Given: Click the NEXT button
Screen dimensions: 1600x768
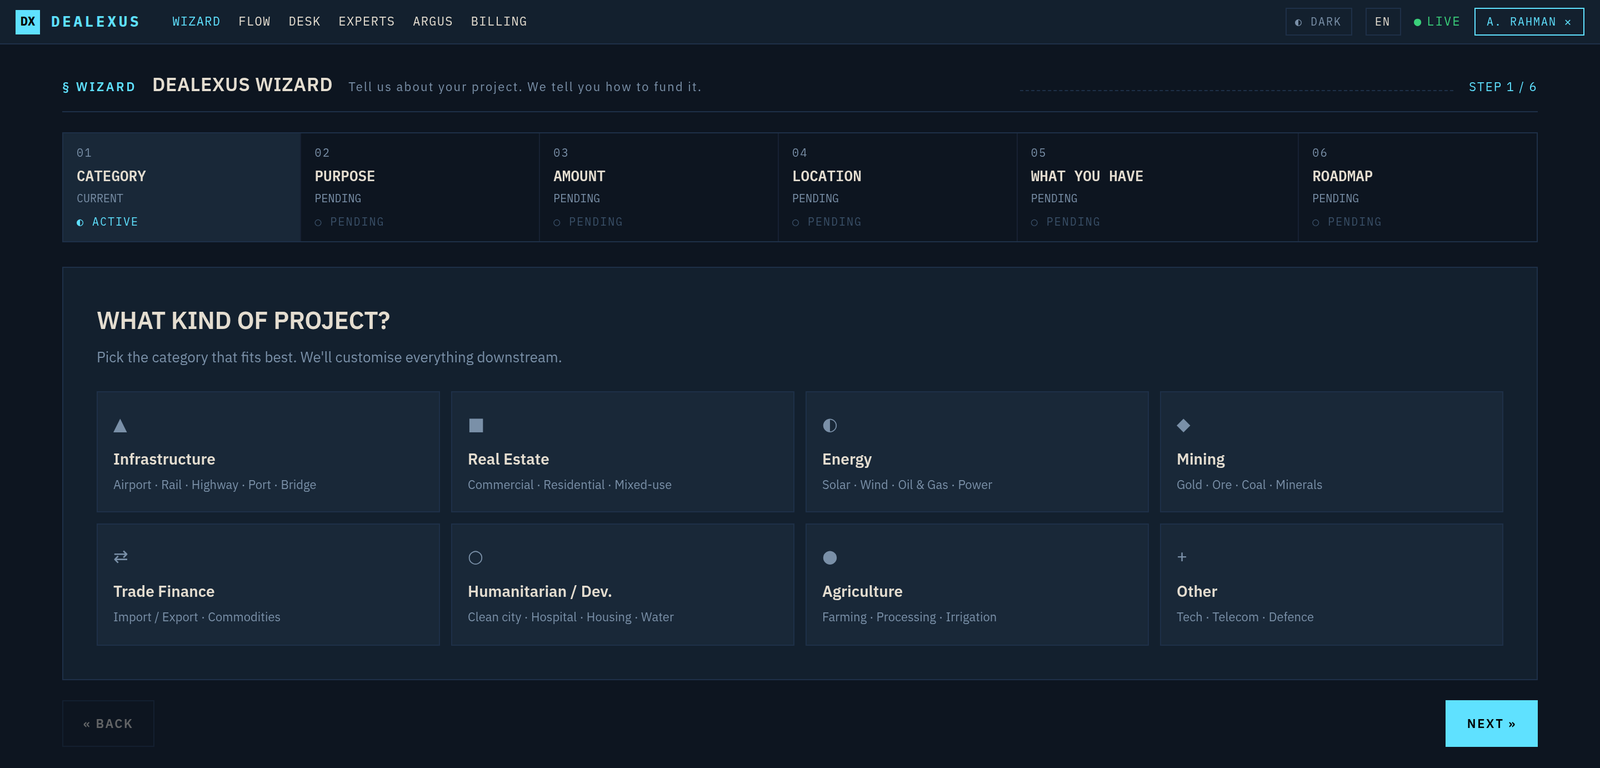Looking at the screenshot, I should pos(1491,724).
